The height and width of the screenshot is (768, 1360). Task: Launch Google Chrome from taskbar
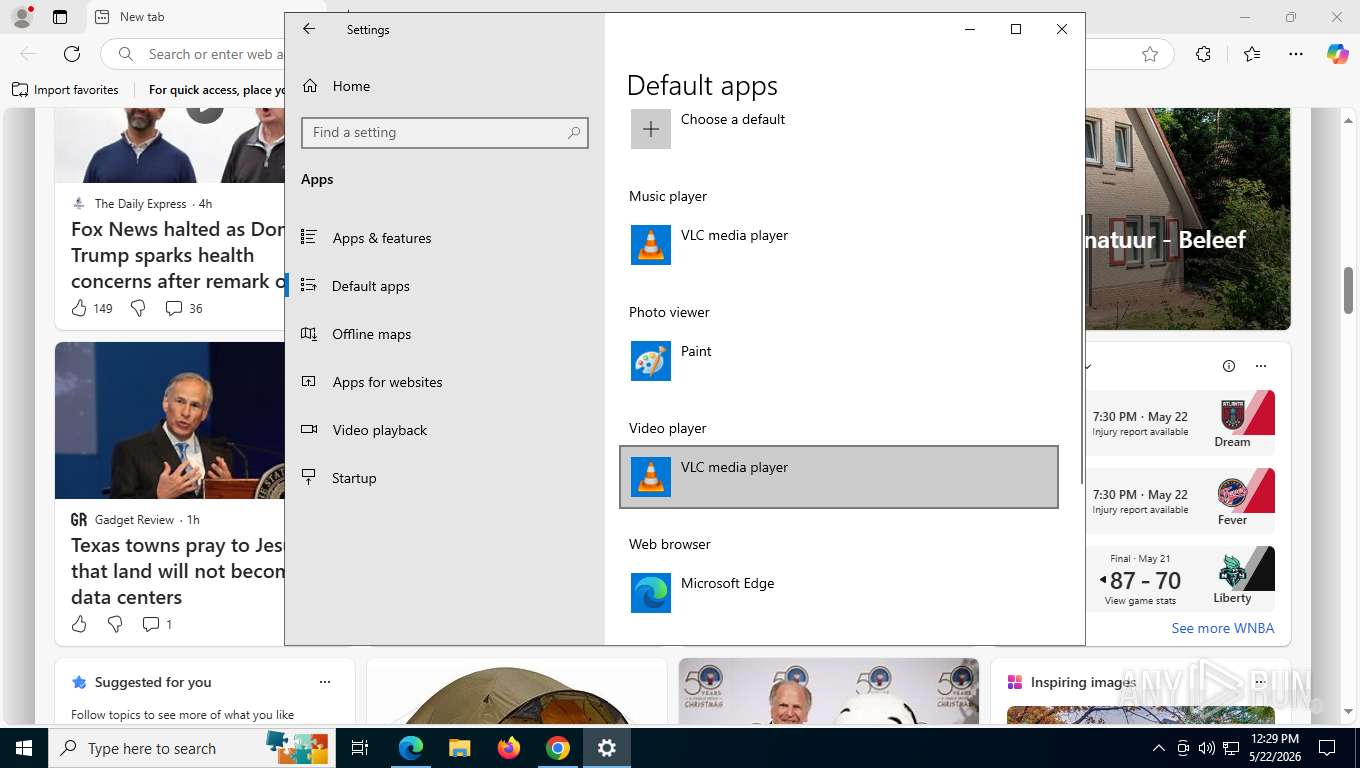click(558, 748)
